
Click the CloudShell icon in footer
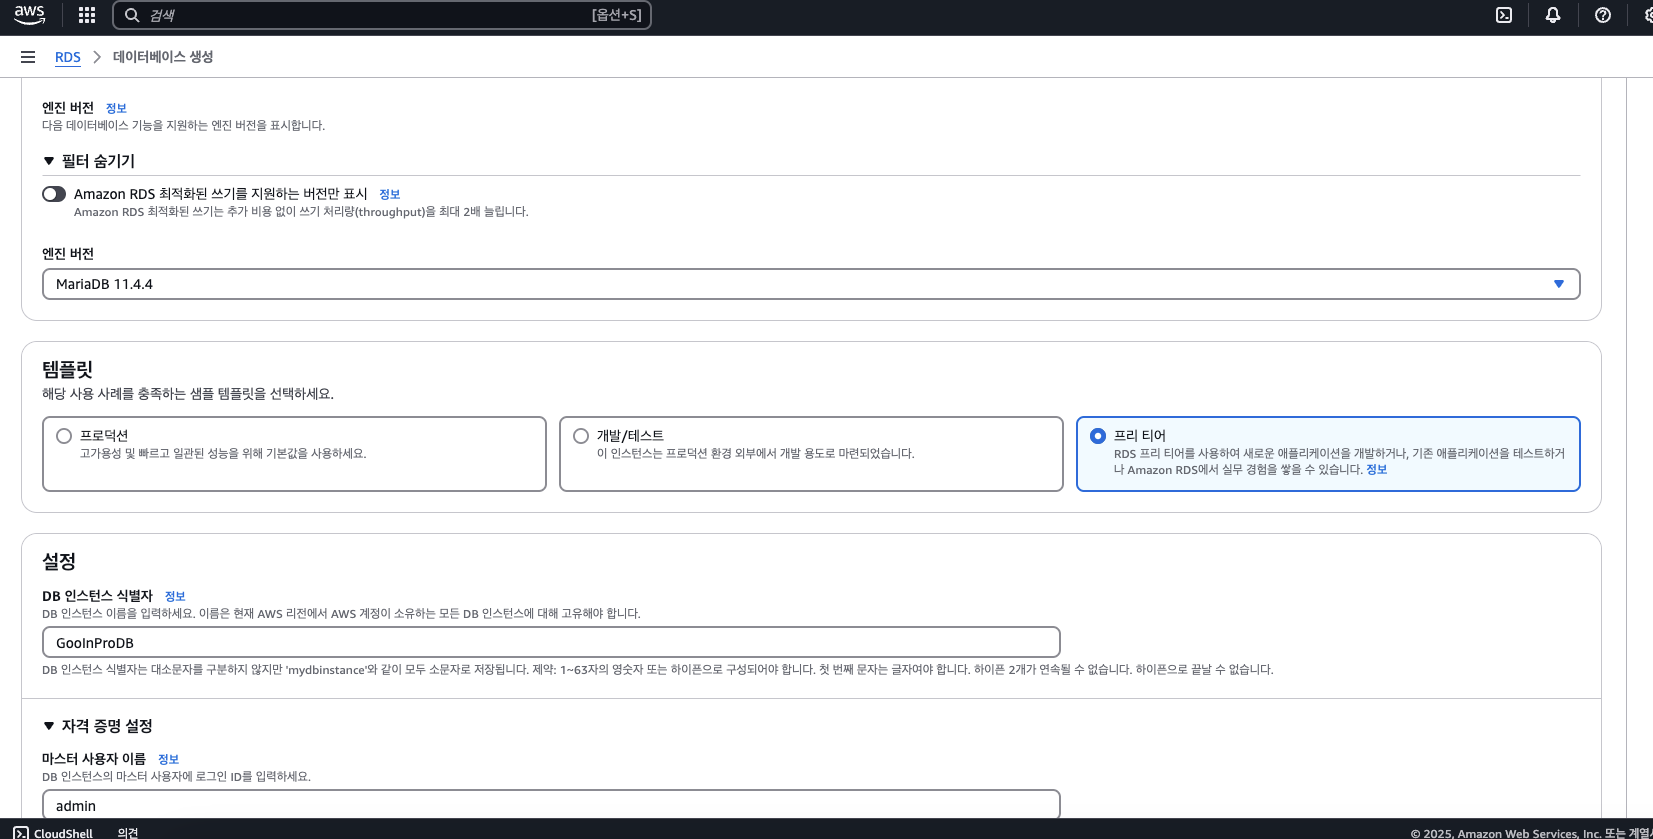21,832
